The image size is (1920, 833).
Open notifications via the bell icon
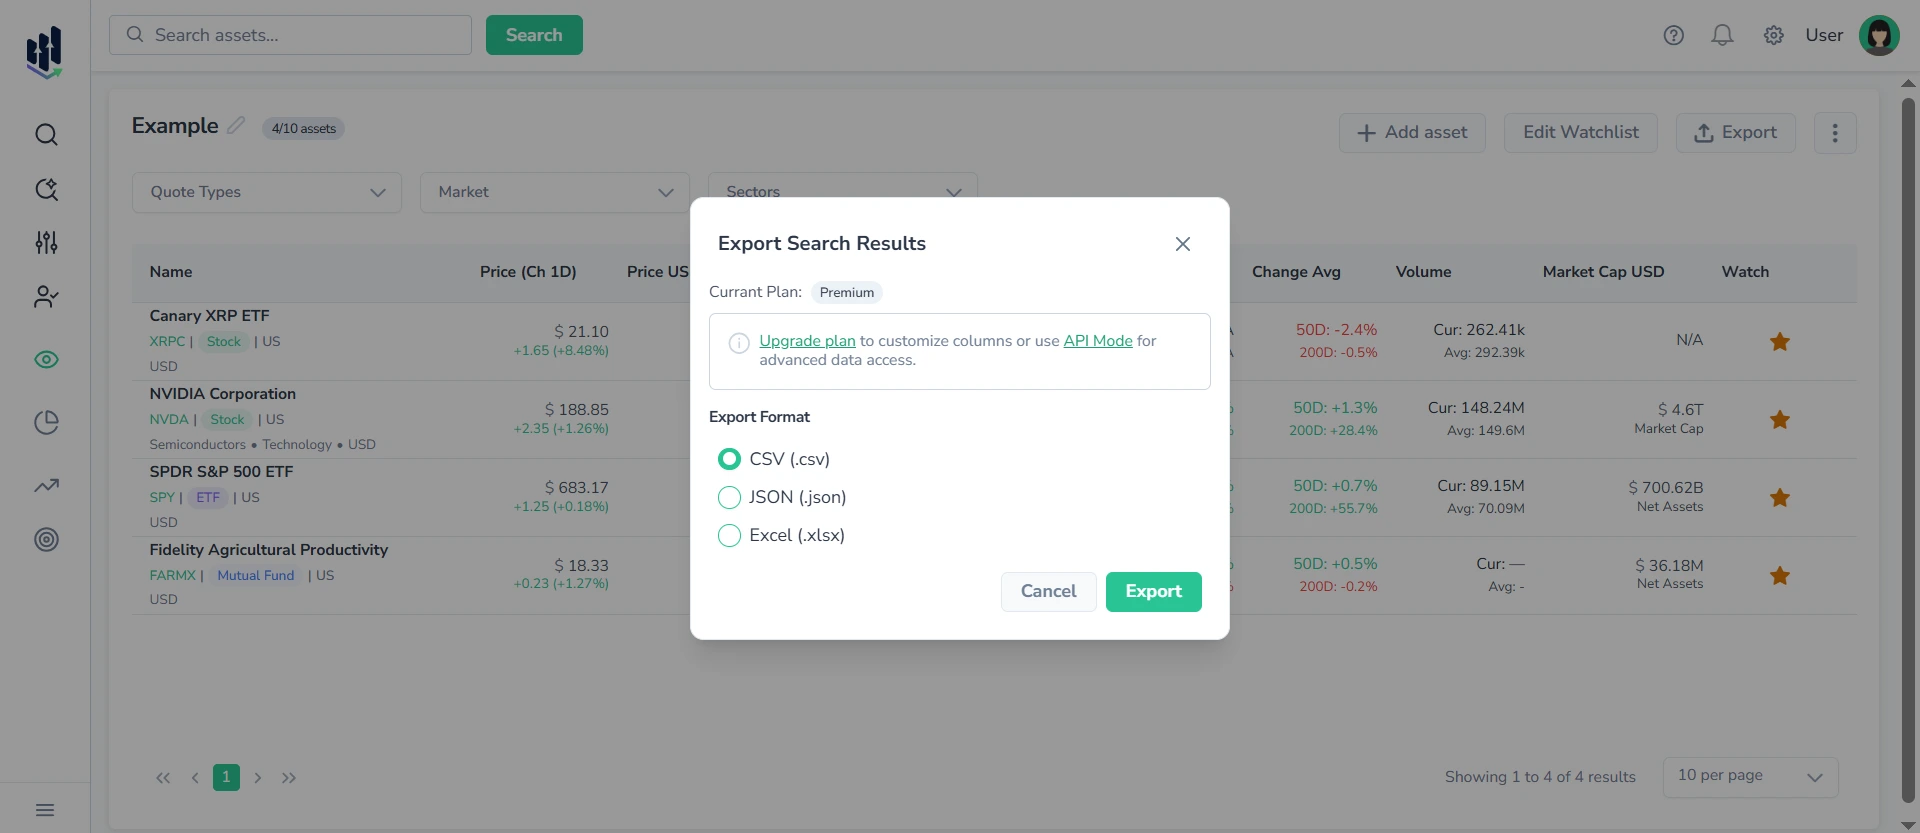pyautogui.click(x=1722, y=35)
